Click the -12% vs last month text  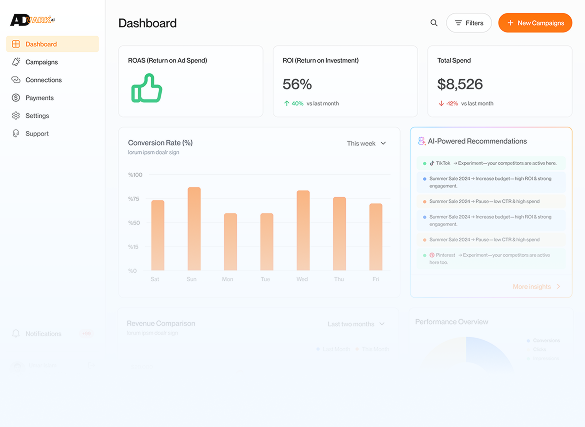tap(470, 103)
